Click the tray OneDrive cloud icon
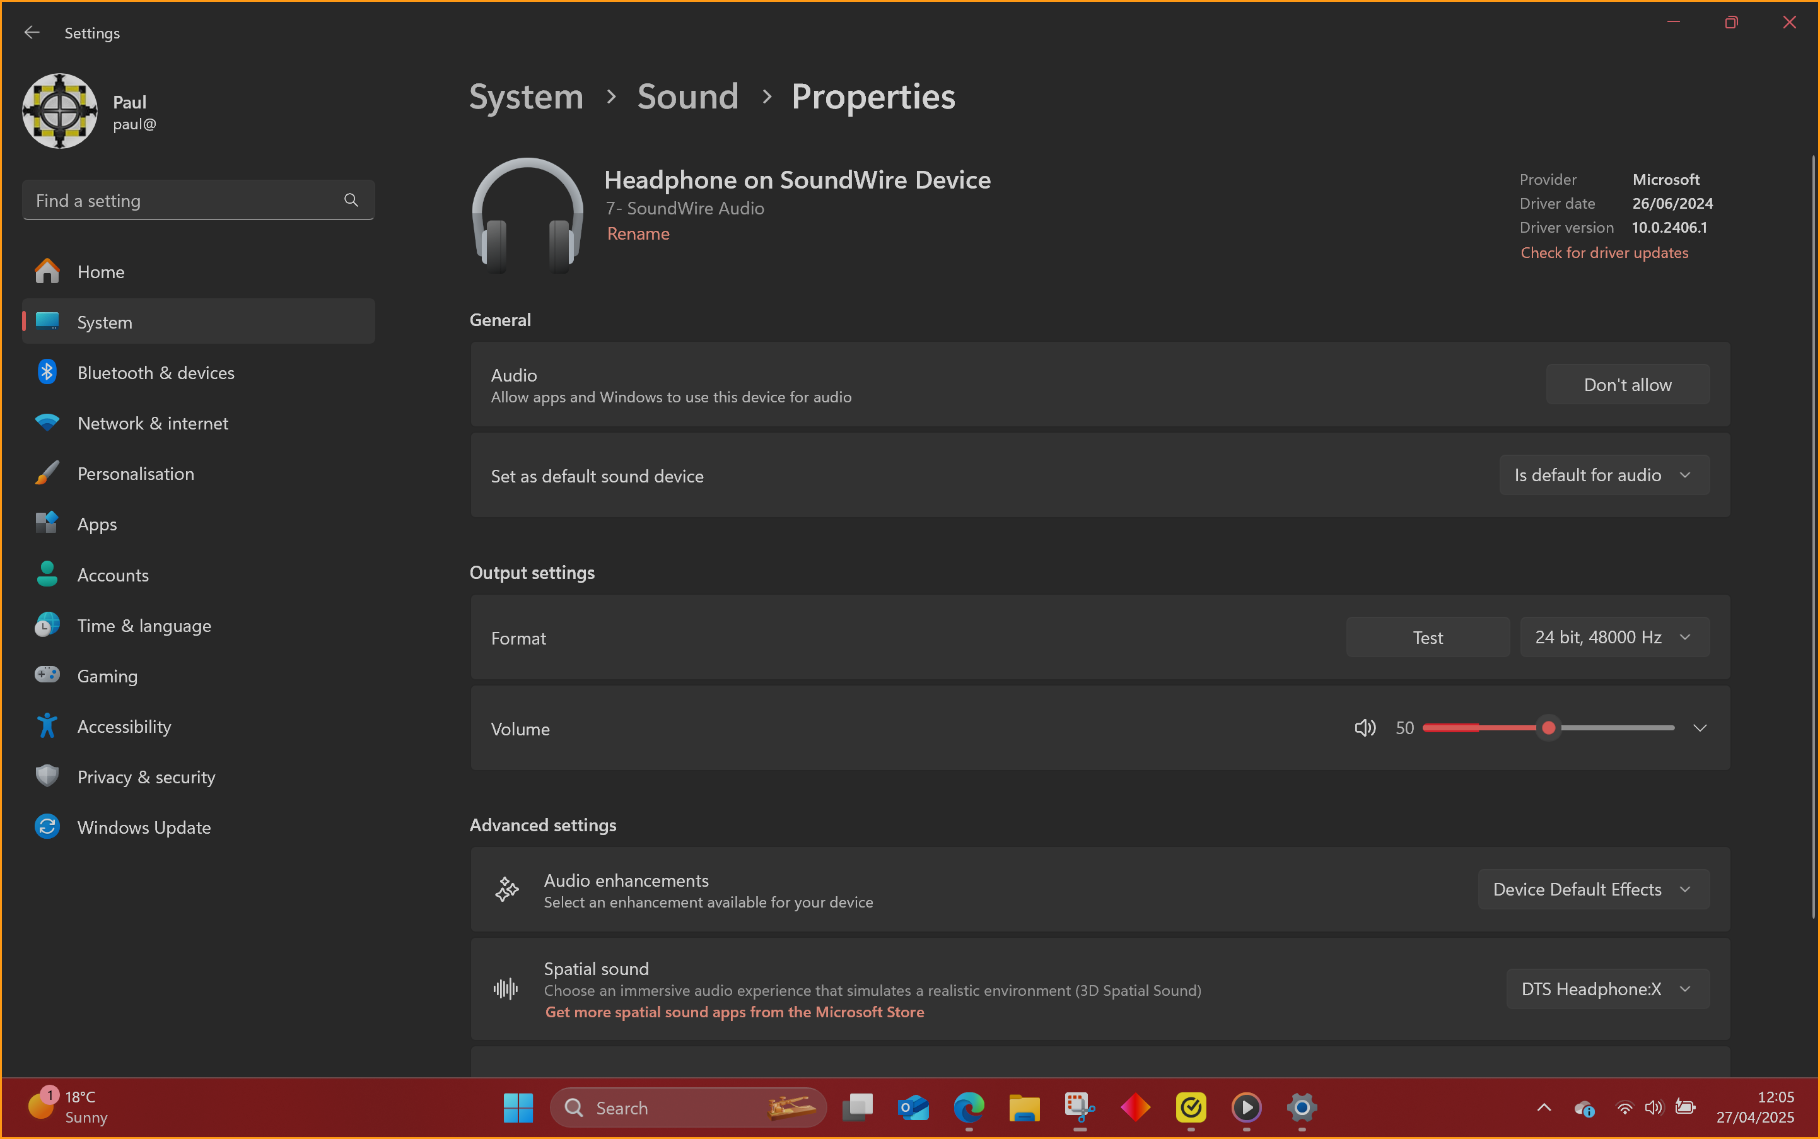The image size is (1820, 1139). [1584, 1107]
